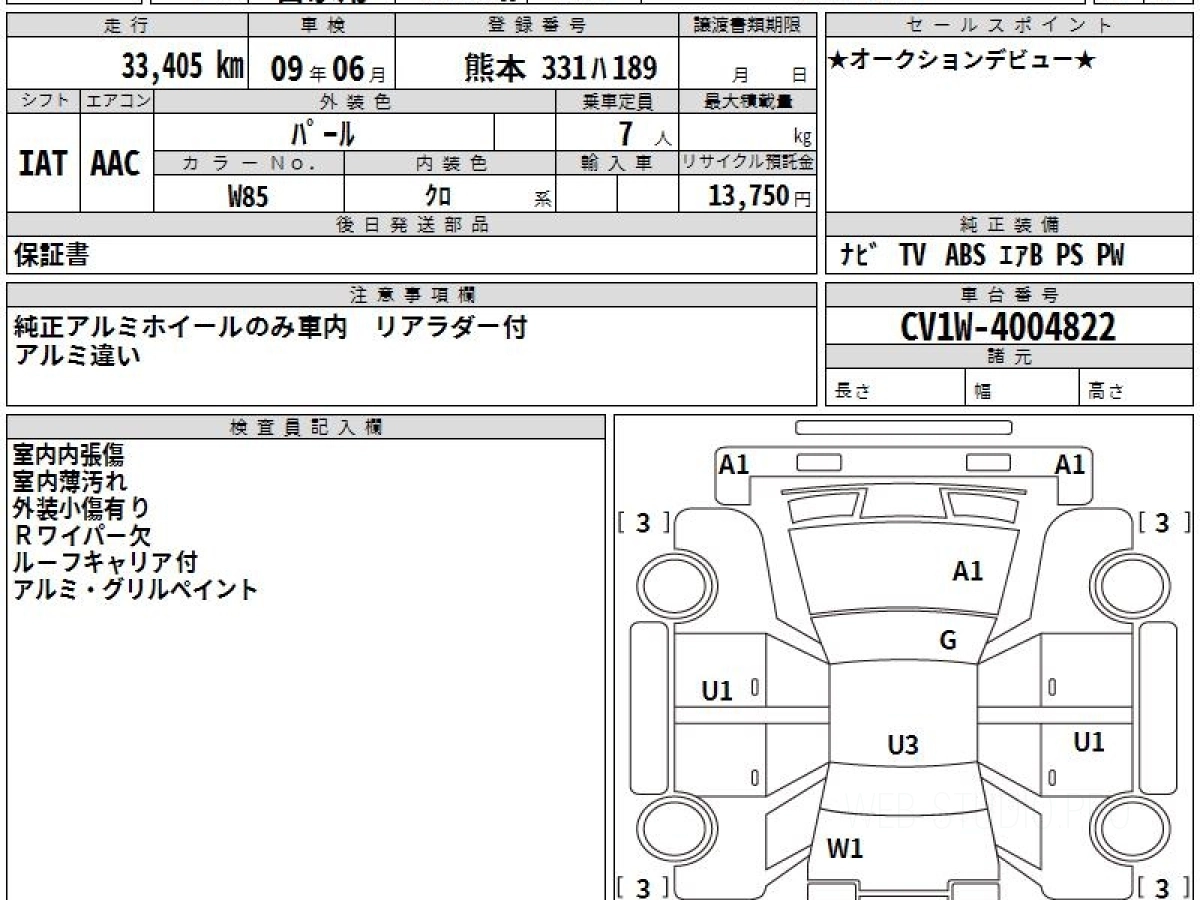This screenshot has height=900, width=1200.
Task: Click the 外装色 header
Action: pyautogui.click(x=355, y=101)
